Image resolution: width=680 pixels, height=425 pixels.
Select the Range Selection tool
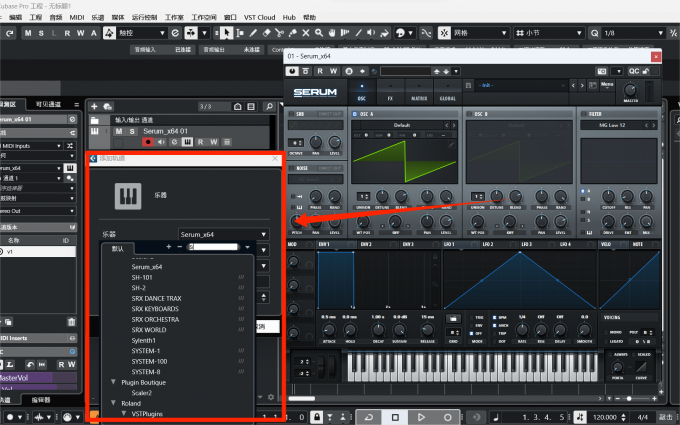[240, 33]
